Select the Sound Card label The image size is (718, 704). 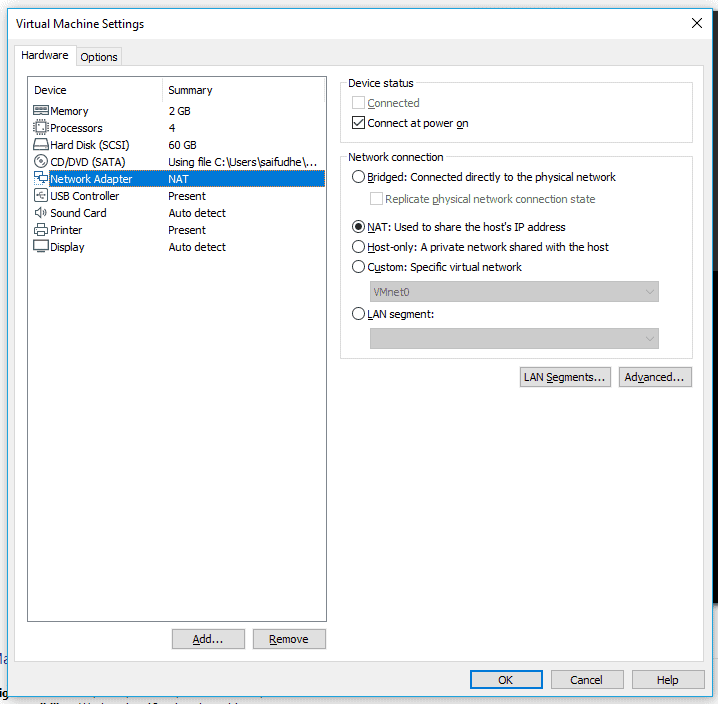[78, 213]
